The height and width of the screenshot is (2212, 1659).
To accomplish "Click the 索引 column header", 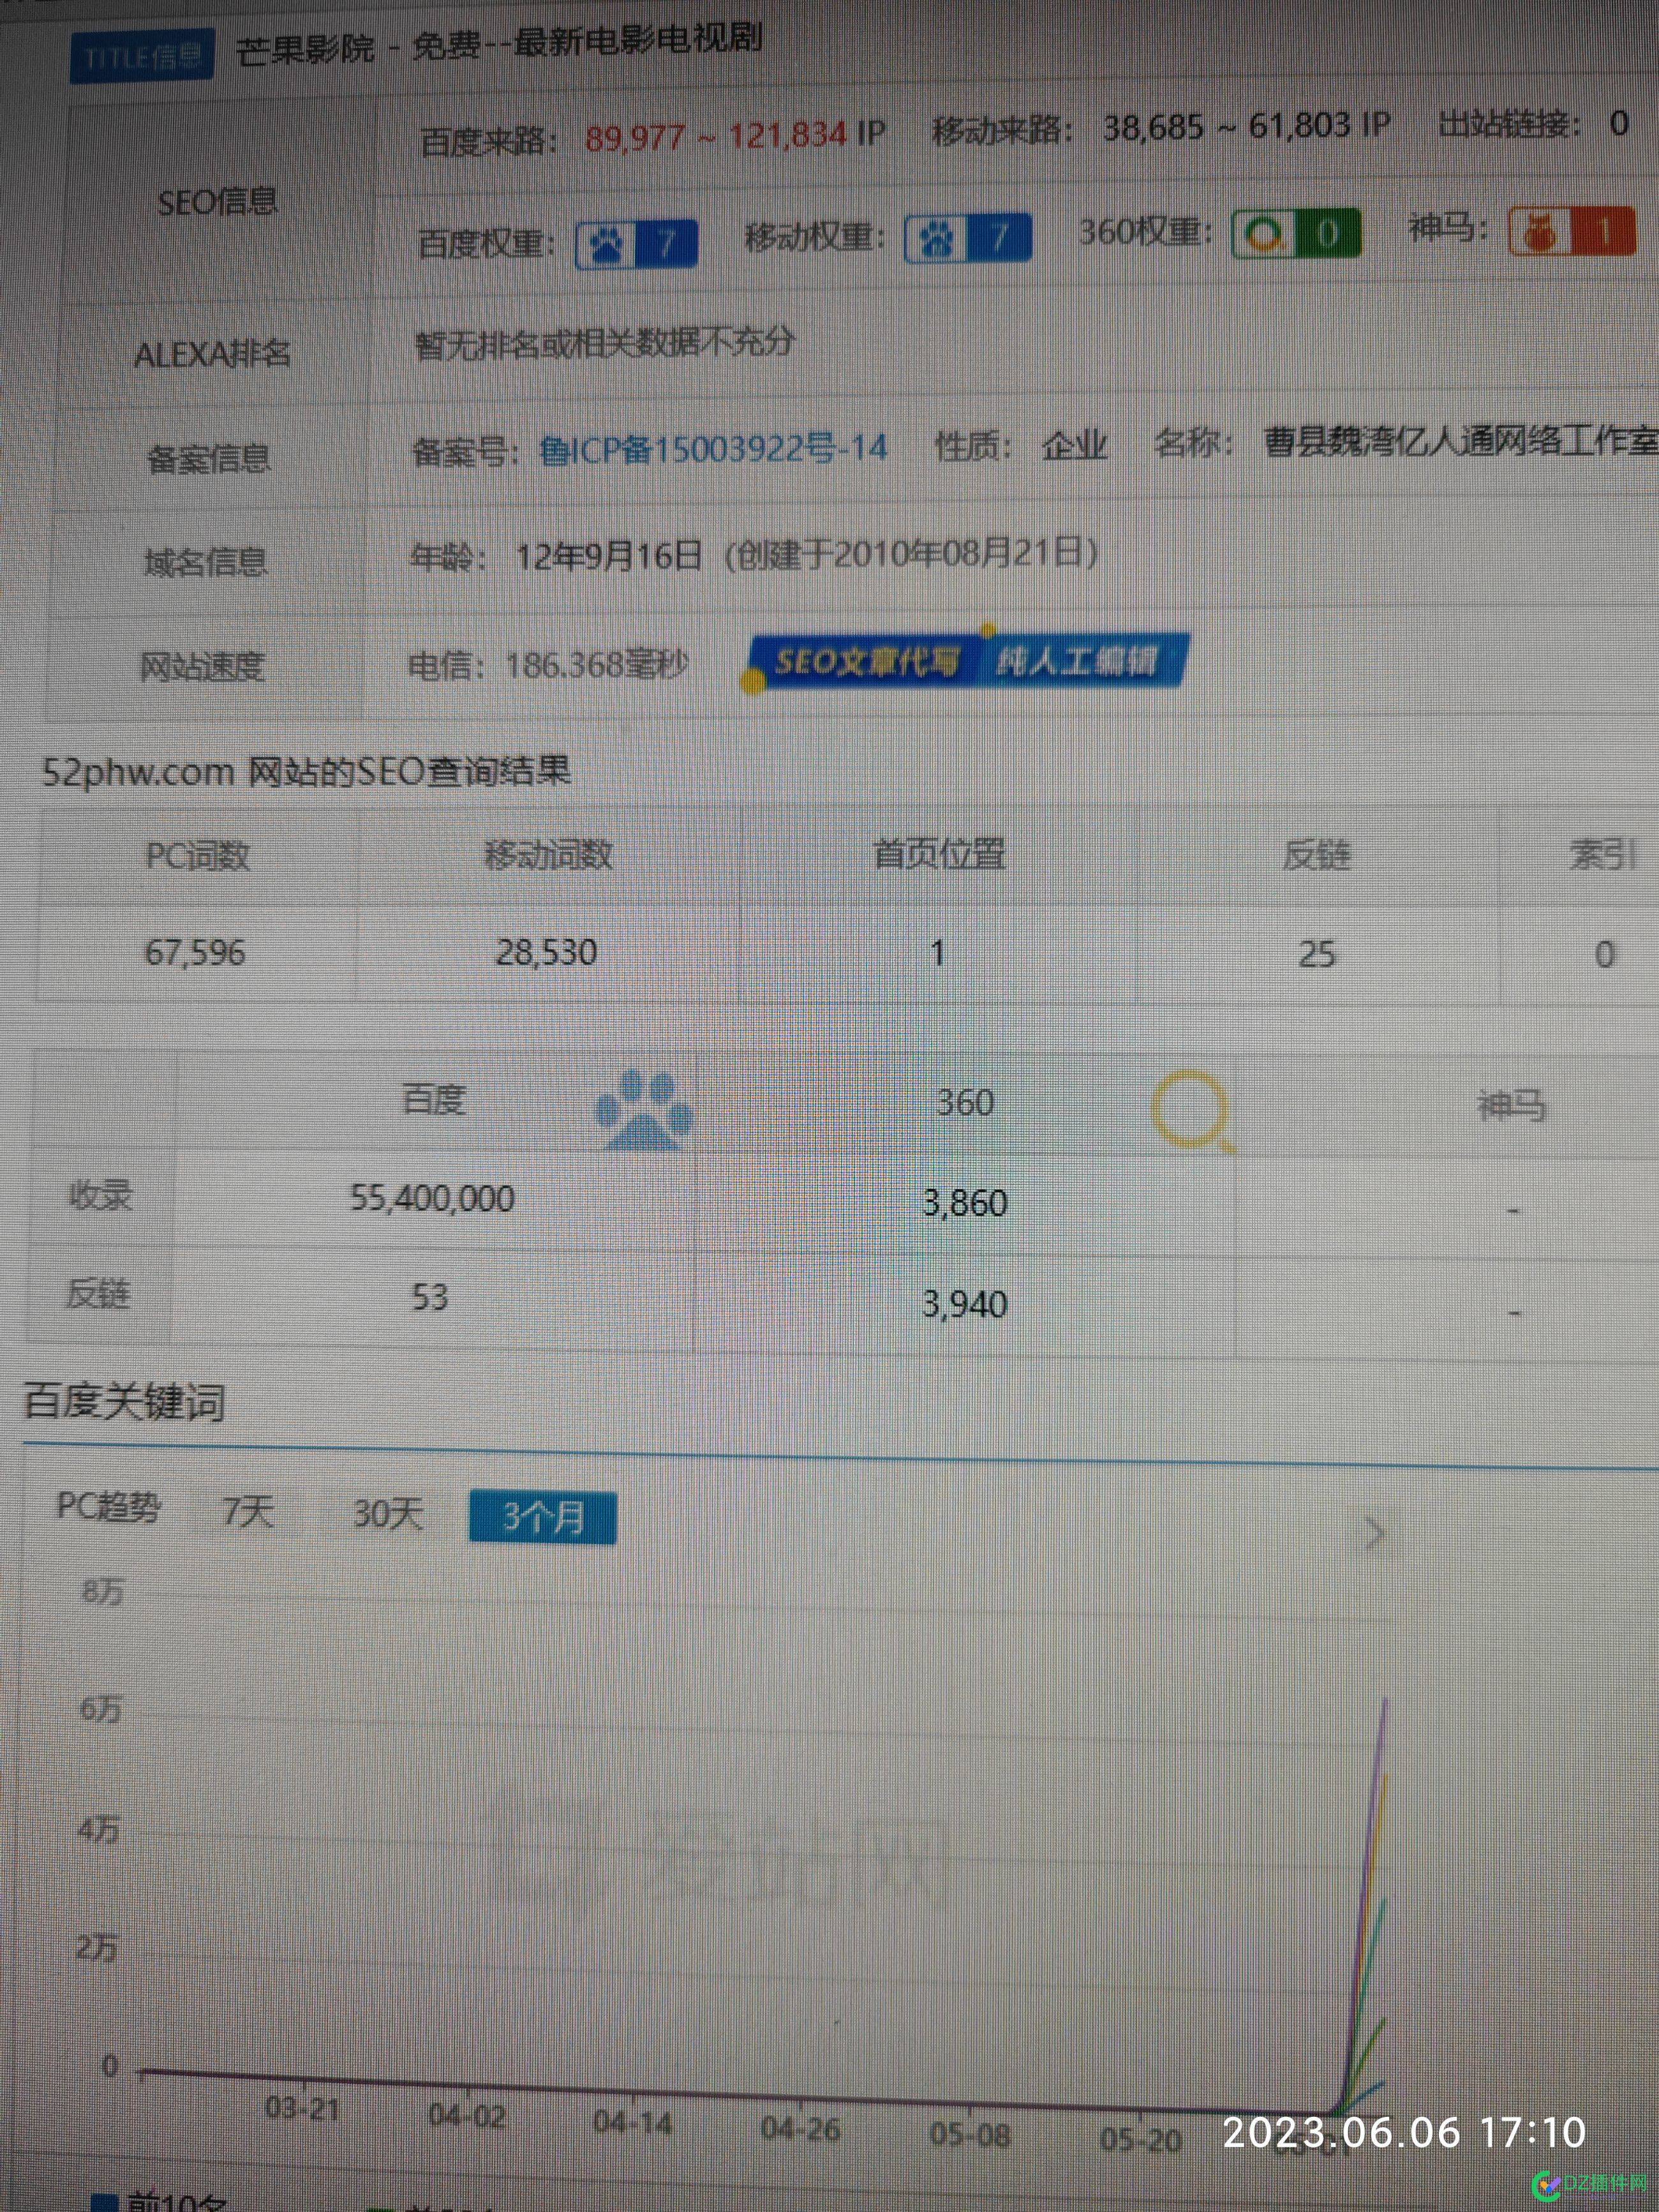I will tap(1603, 855).
